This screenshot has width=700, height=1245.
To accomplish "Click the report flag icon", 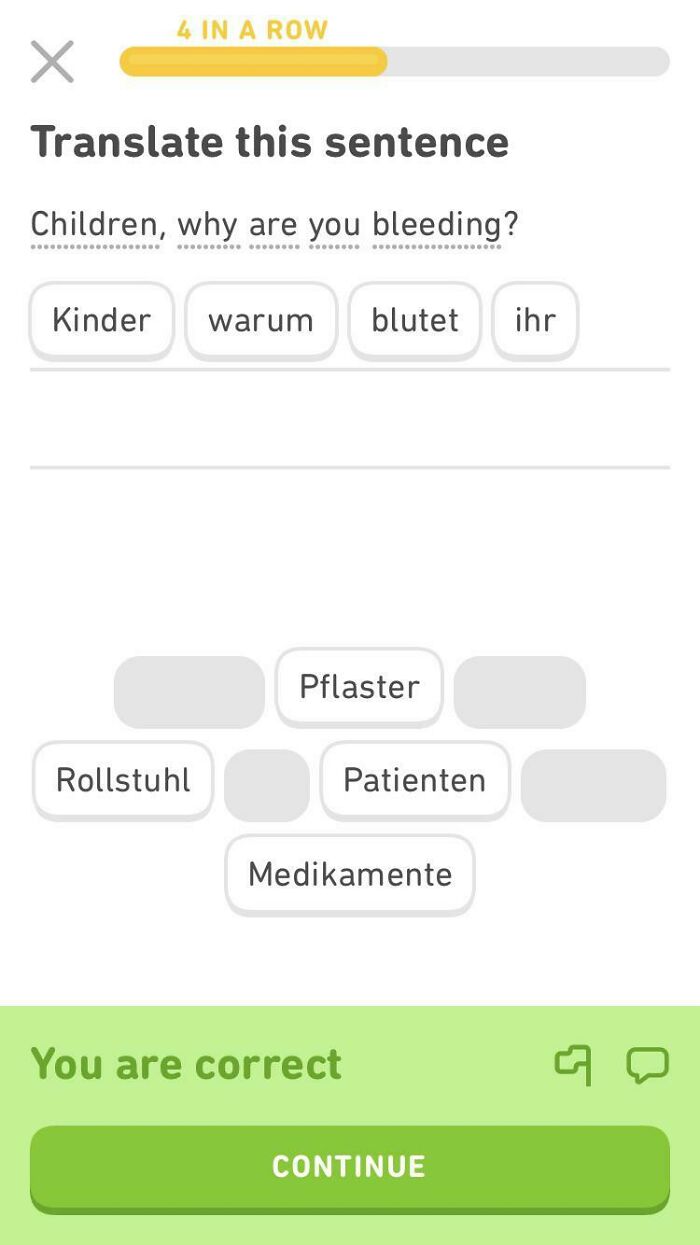I will pos(573,1065).
